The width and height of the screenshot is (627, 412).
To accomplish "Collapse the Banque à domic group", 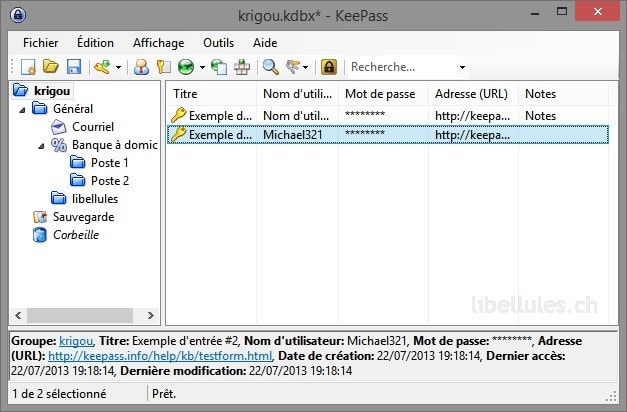I will click(x=41, y=146).
